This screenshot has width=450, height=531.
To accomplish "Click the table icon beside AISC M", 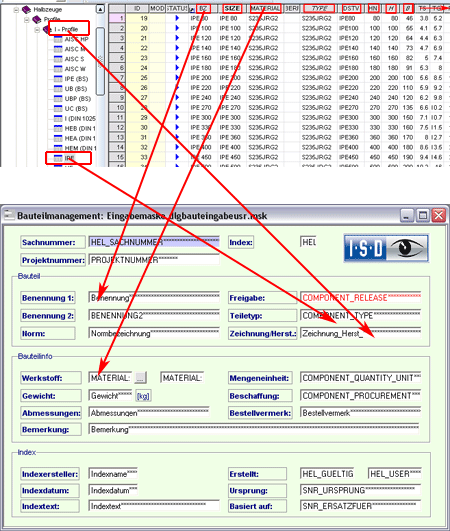I will (58, 49).
